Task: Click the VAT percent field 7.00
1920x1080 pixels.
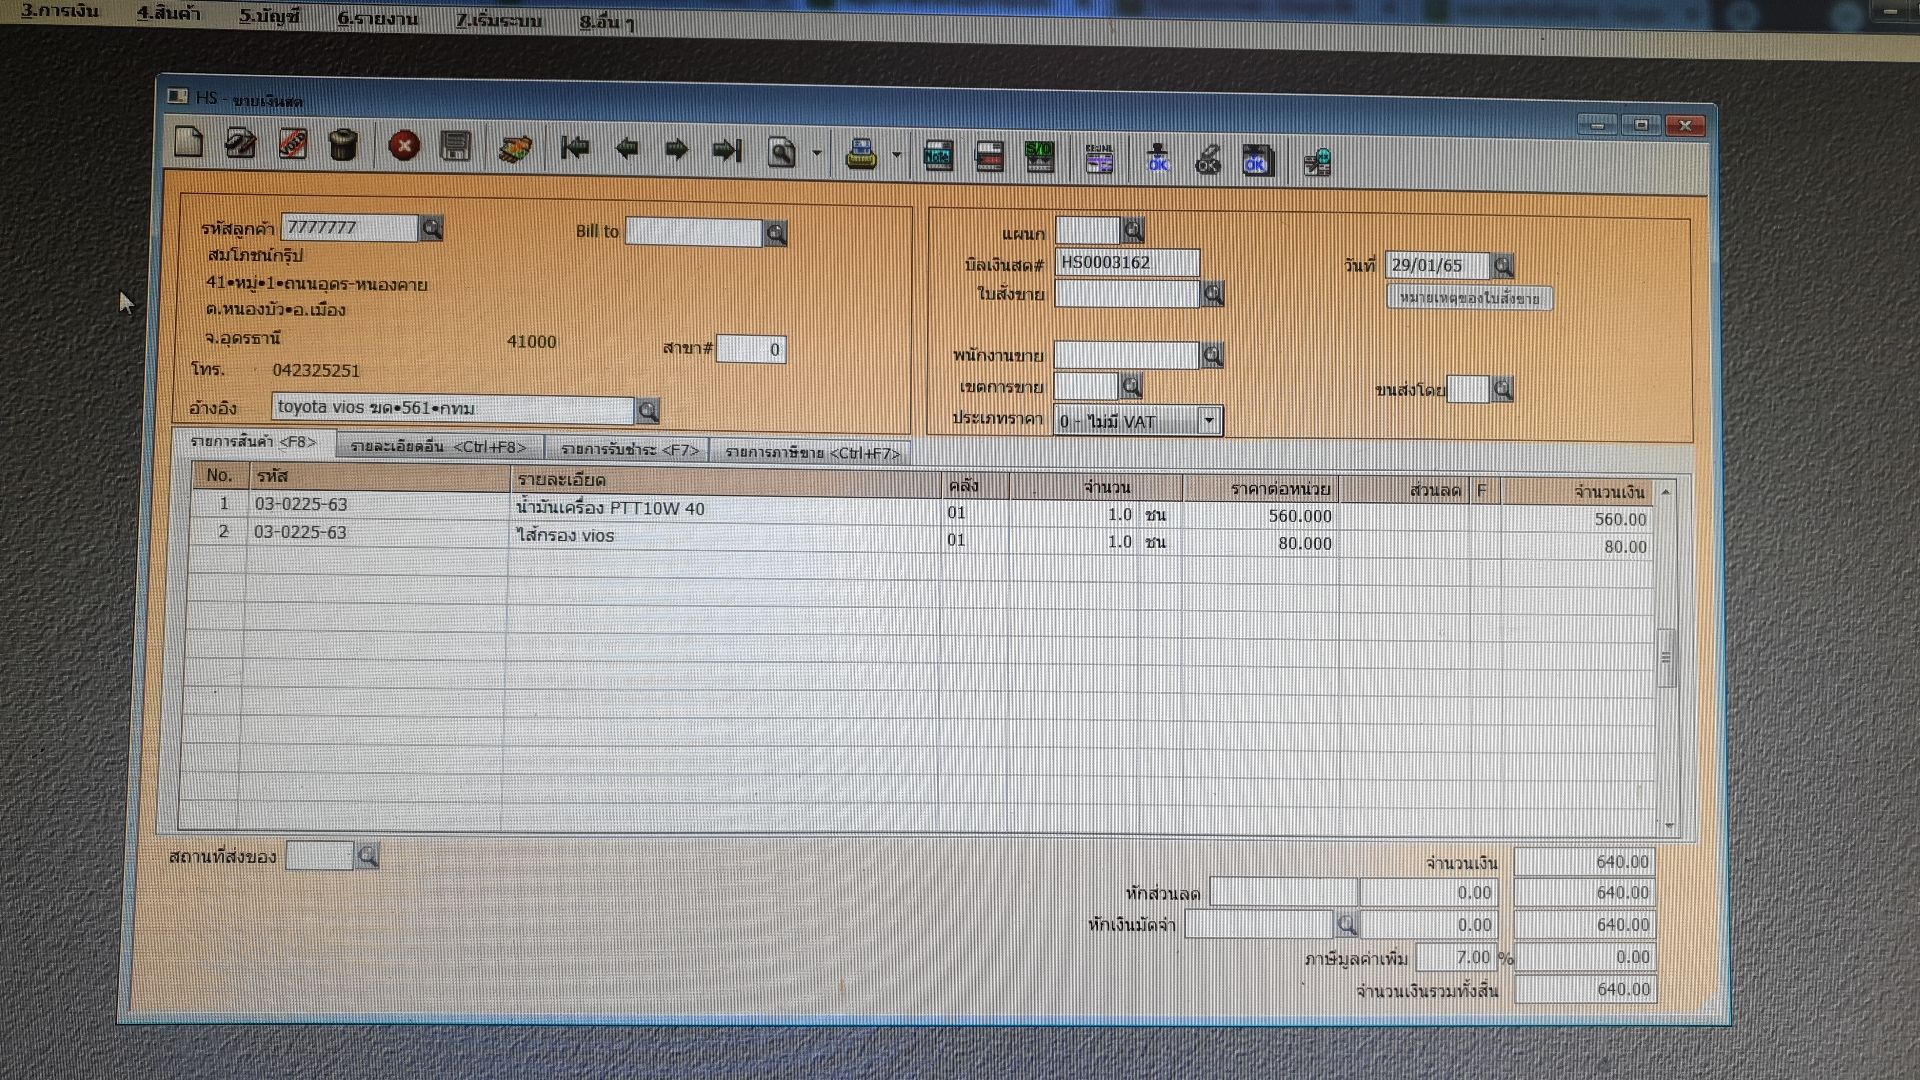Action: point(1456,957)
